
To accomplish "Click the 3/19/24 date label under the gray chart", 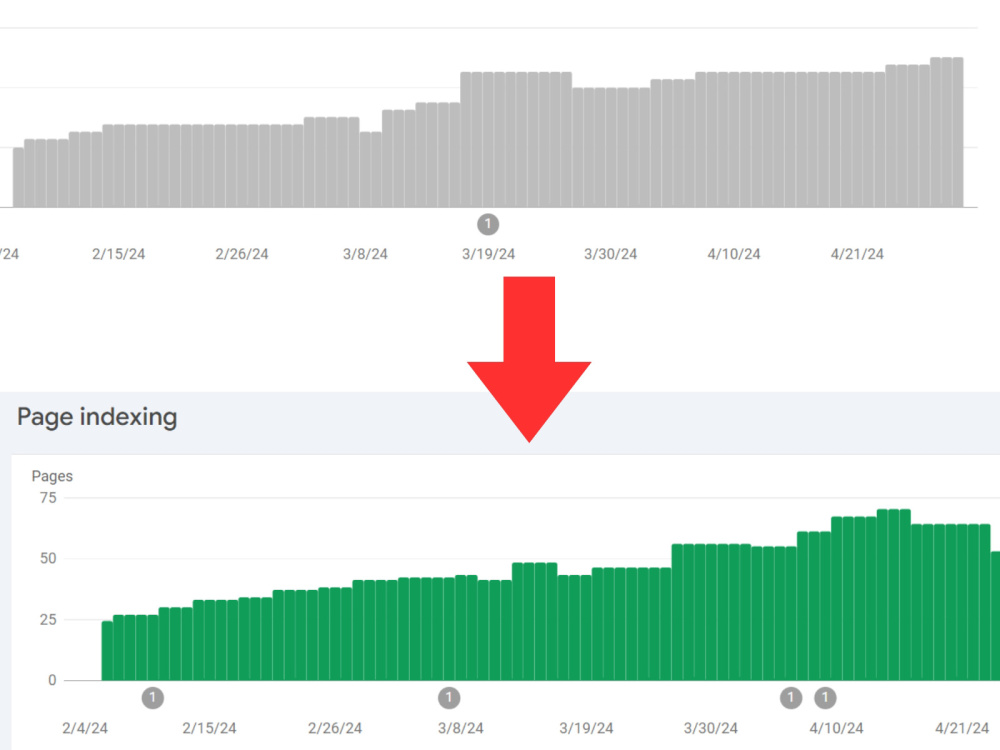I will [x=489, y=254].
